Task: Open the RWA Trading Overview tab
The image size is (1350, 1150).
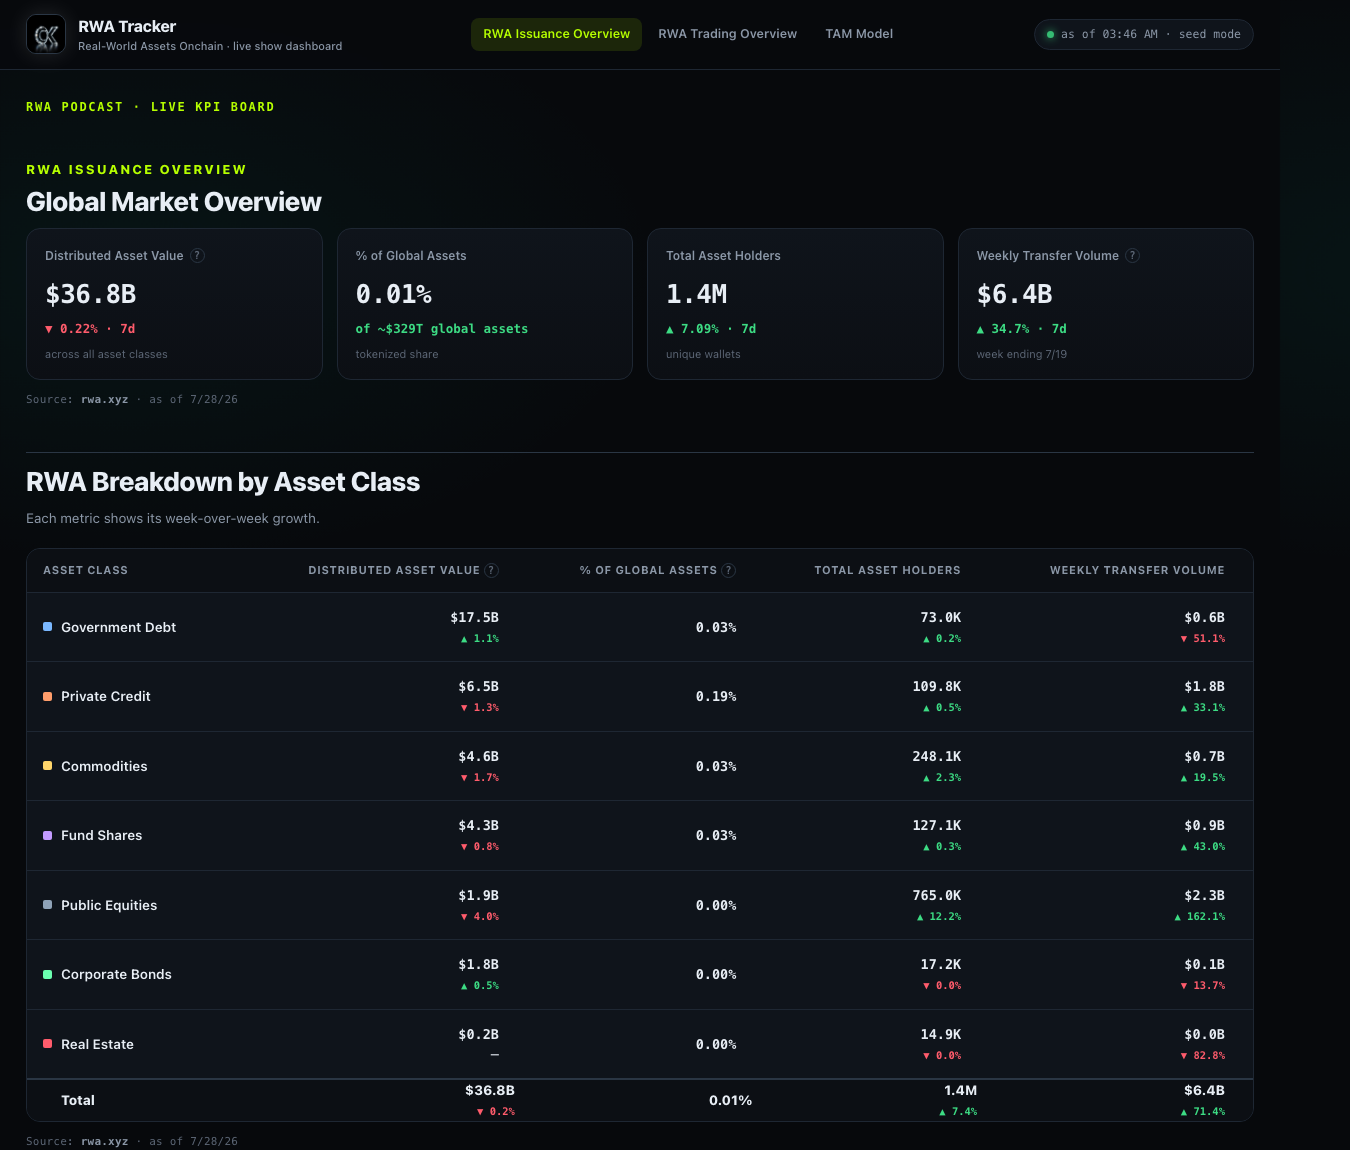Action: (727, 34)
